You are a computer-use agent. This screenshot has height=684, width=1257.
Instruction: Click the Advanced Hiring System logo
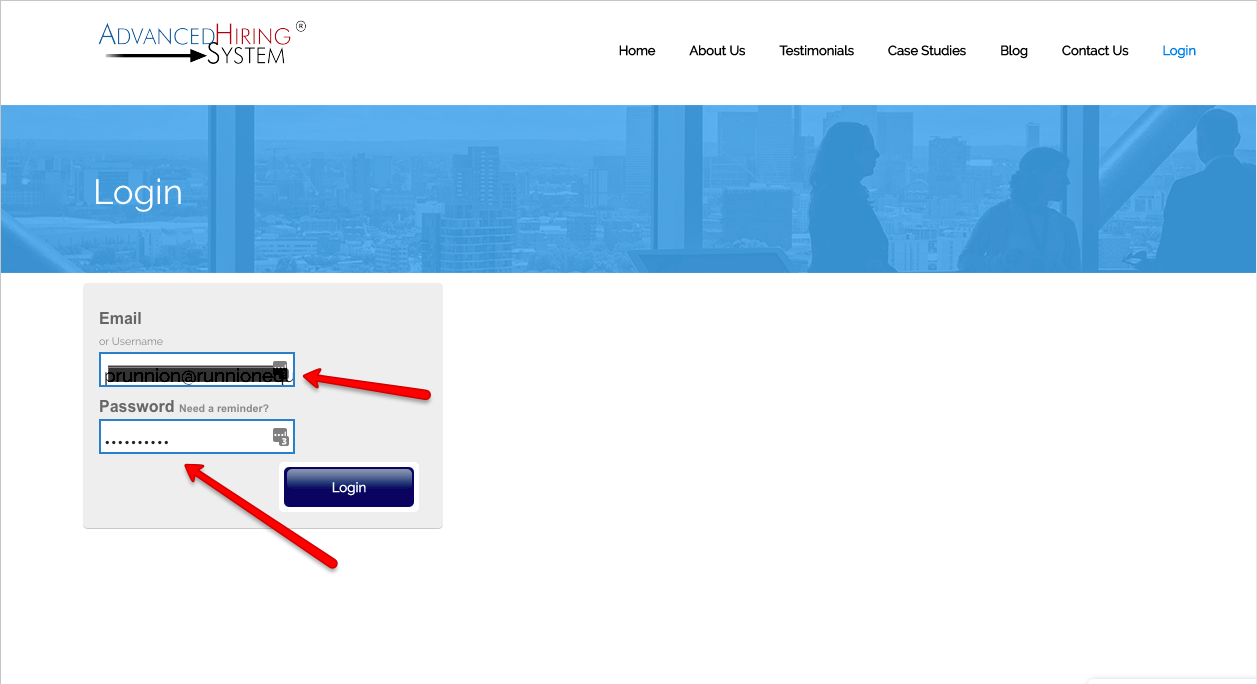[203, 43]
